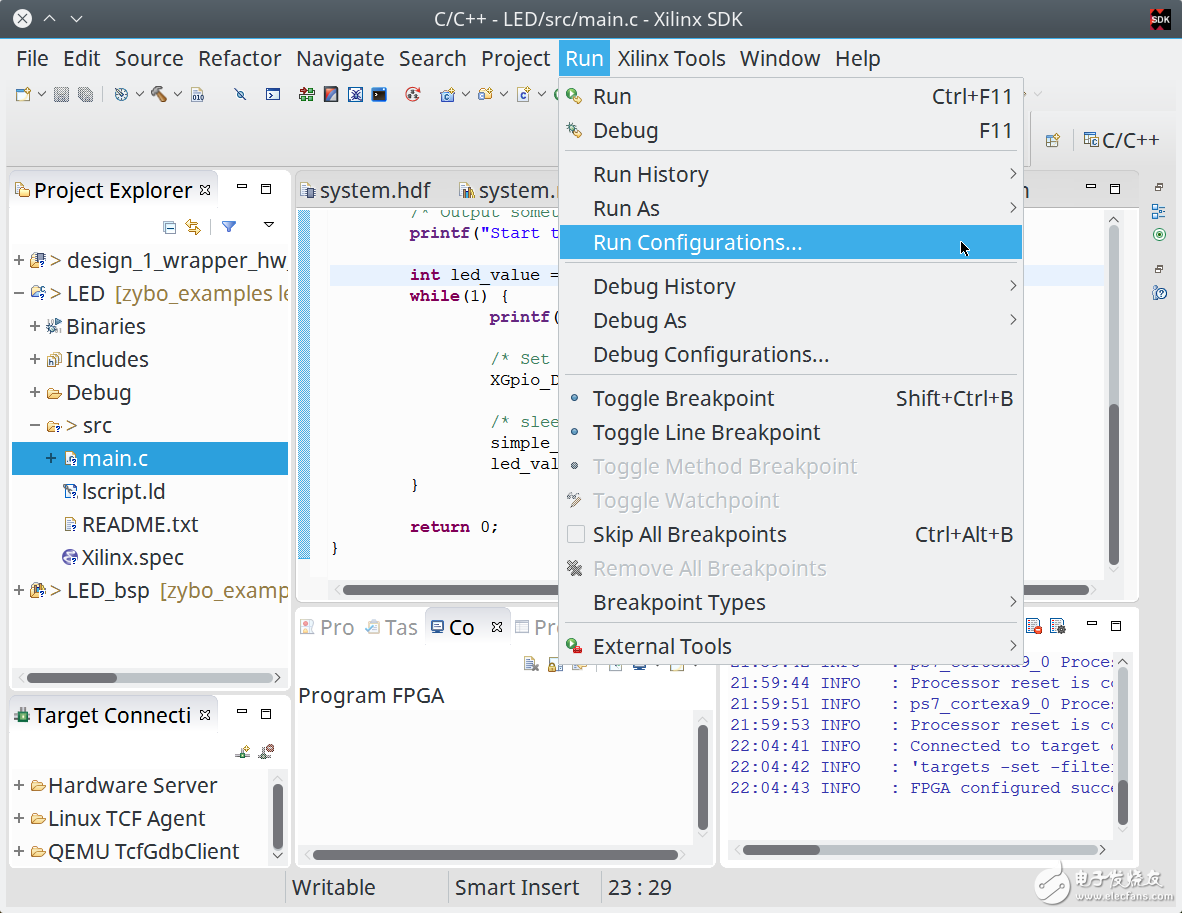Collapse the src folder node
1182x913 pixels.
pos(35,426)
